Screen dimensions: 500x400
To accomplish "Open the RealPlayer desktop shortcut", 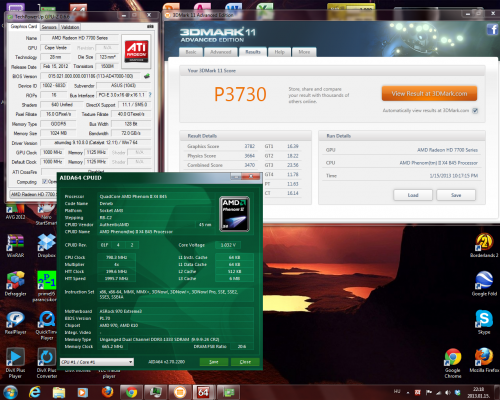I will (x=15, y=323).
